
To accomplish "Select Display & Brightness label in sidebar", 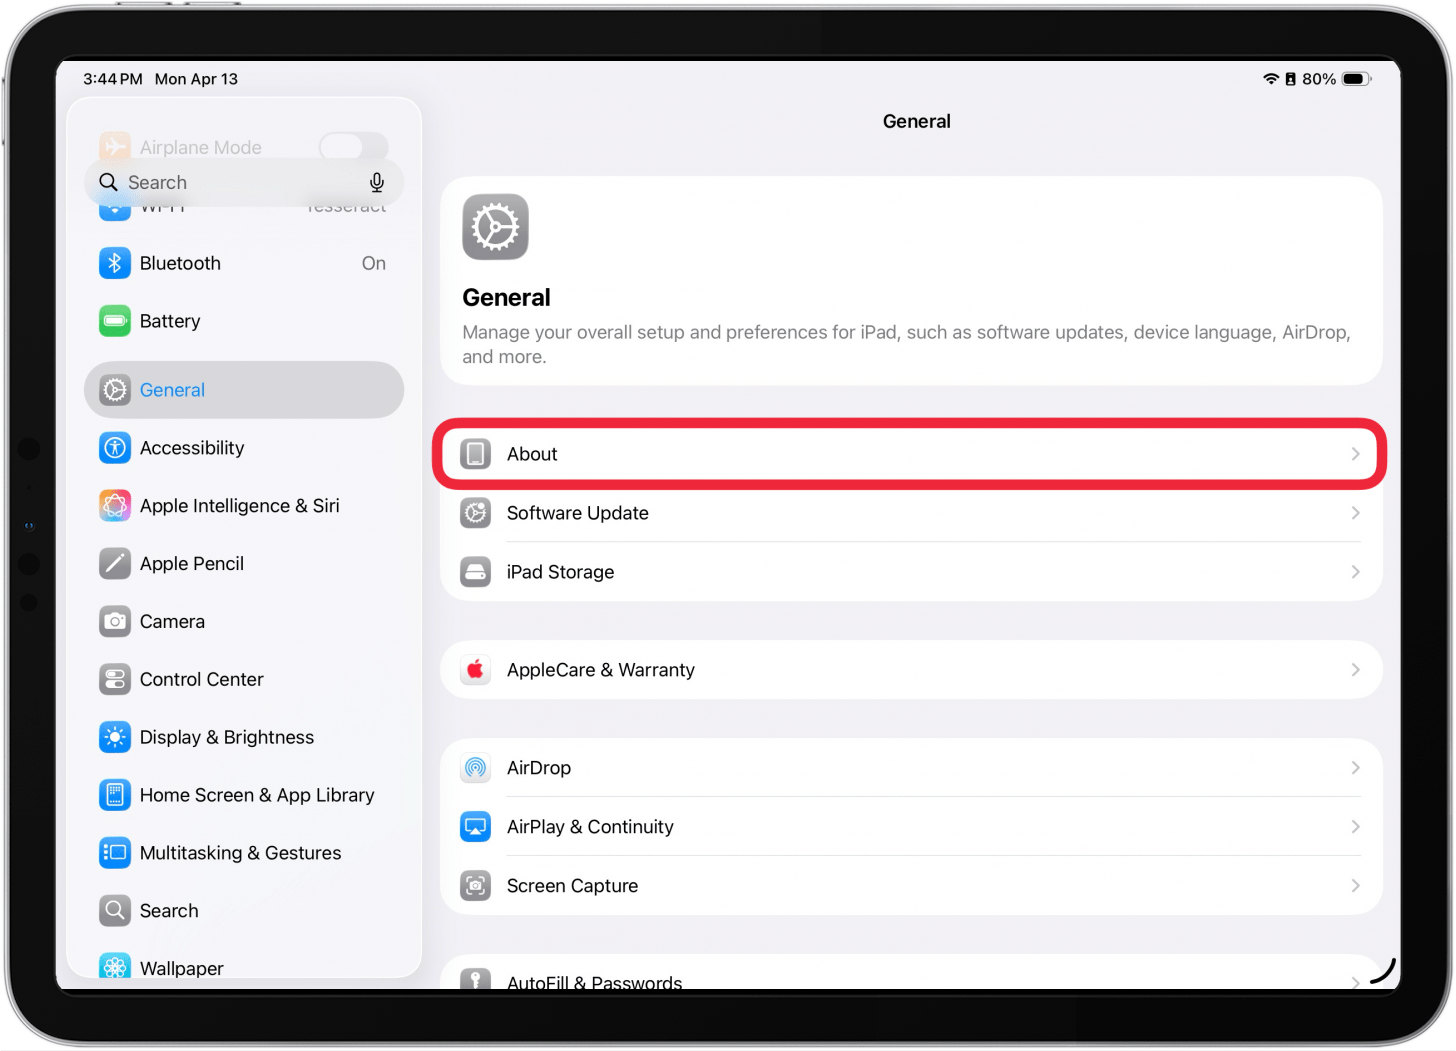I will (227, 738).
